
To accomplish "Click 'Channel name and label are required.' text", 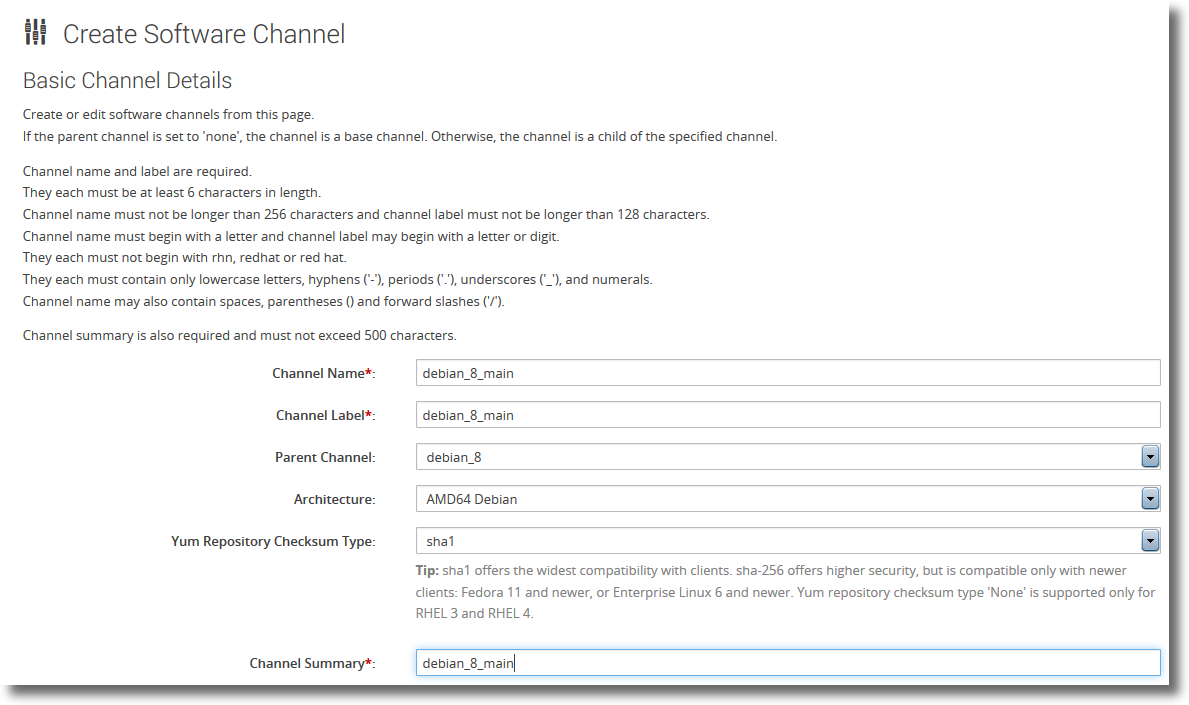I will point(137,171).
